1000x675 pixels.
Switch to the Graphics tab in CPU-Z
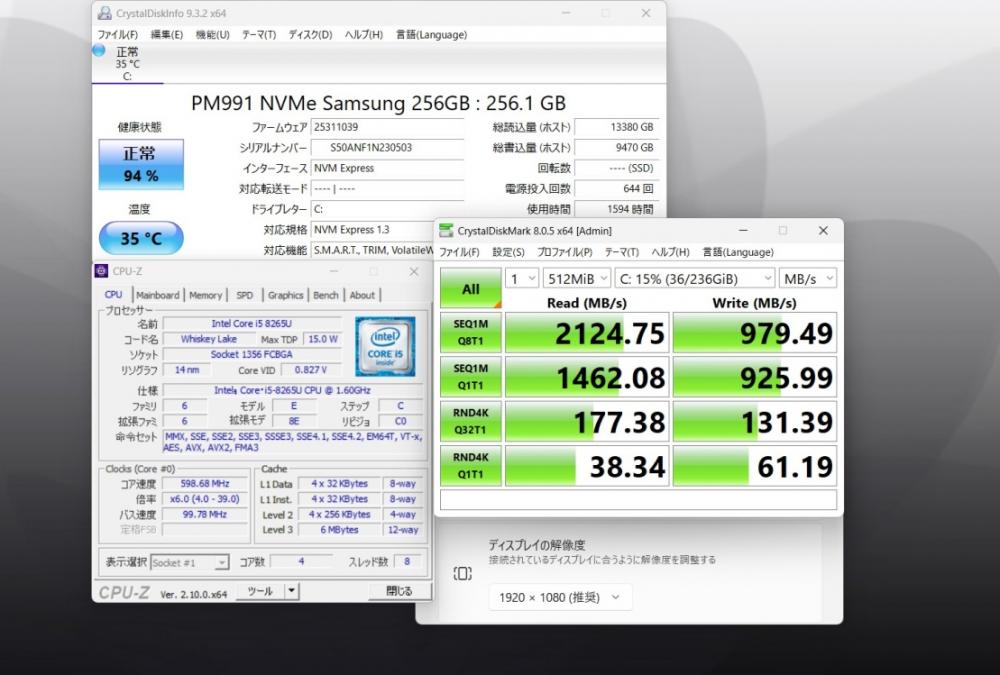pos(285,295)
